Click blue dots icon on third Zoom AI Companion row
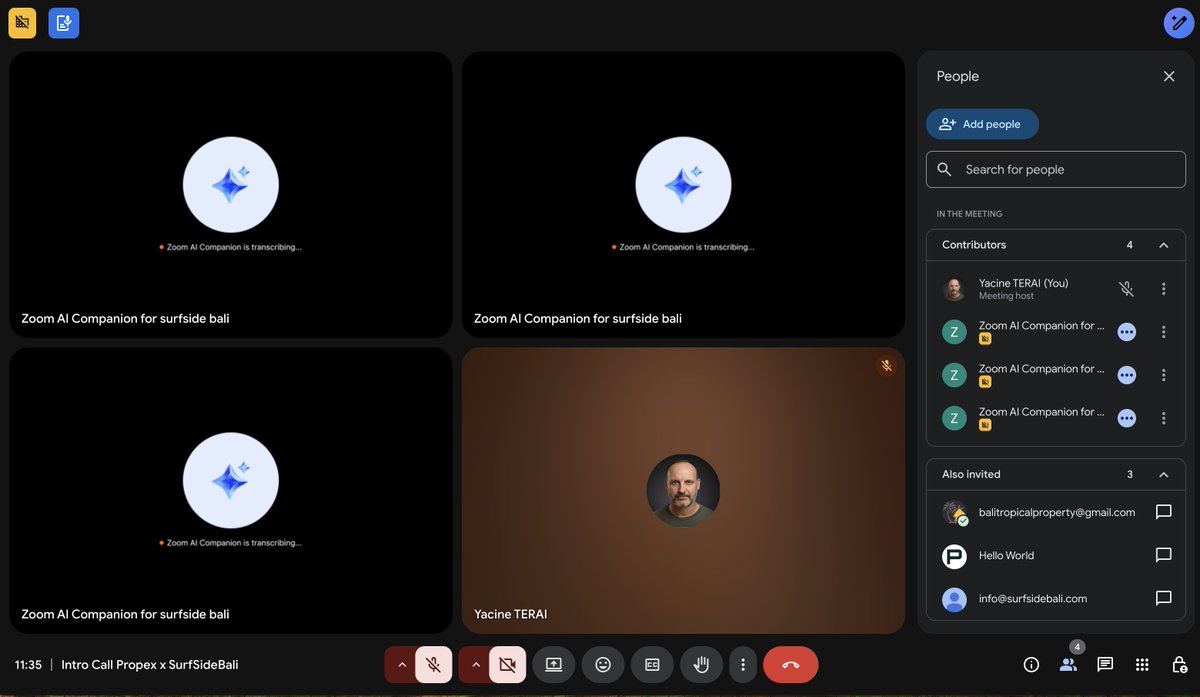Image resolution: width=1200 pixels, height=697 pixels. tap(1126, 418)
